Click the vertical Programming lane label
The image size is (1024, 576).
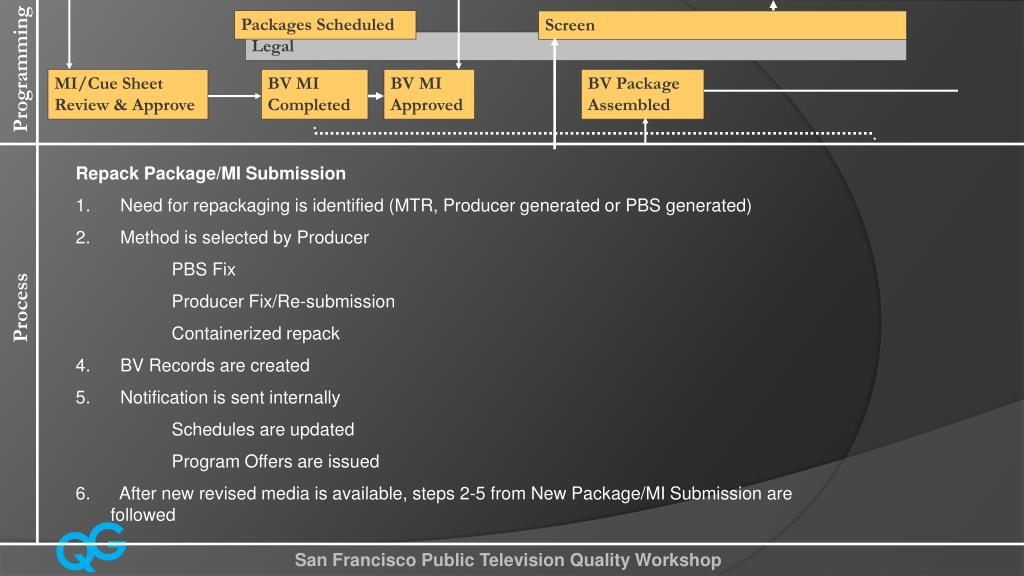[20, 69]
